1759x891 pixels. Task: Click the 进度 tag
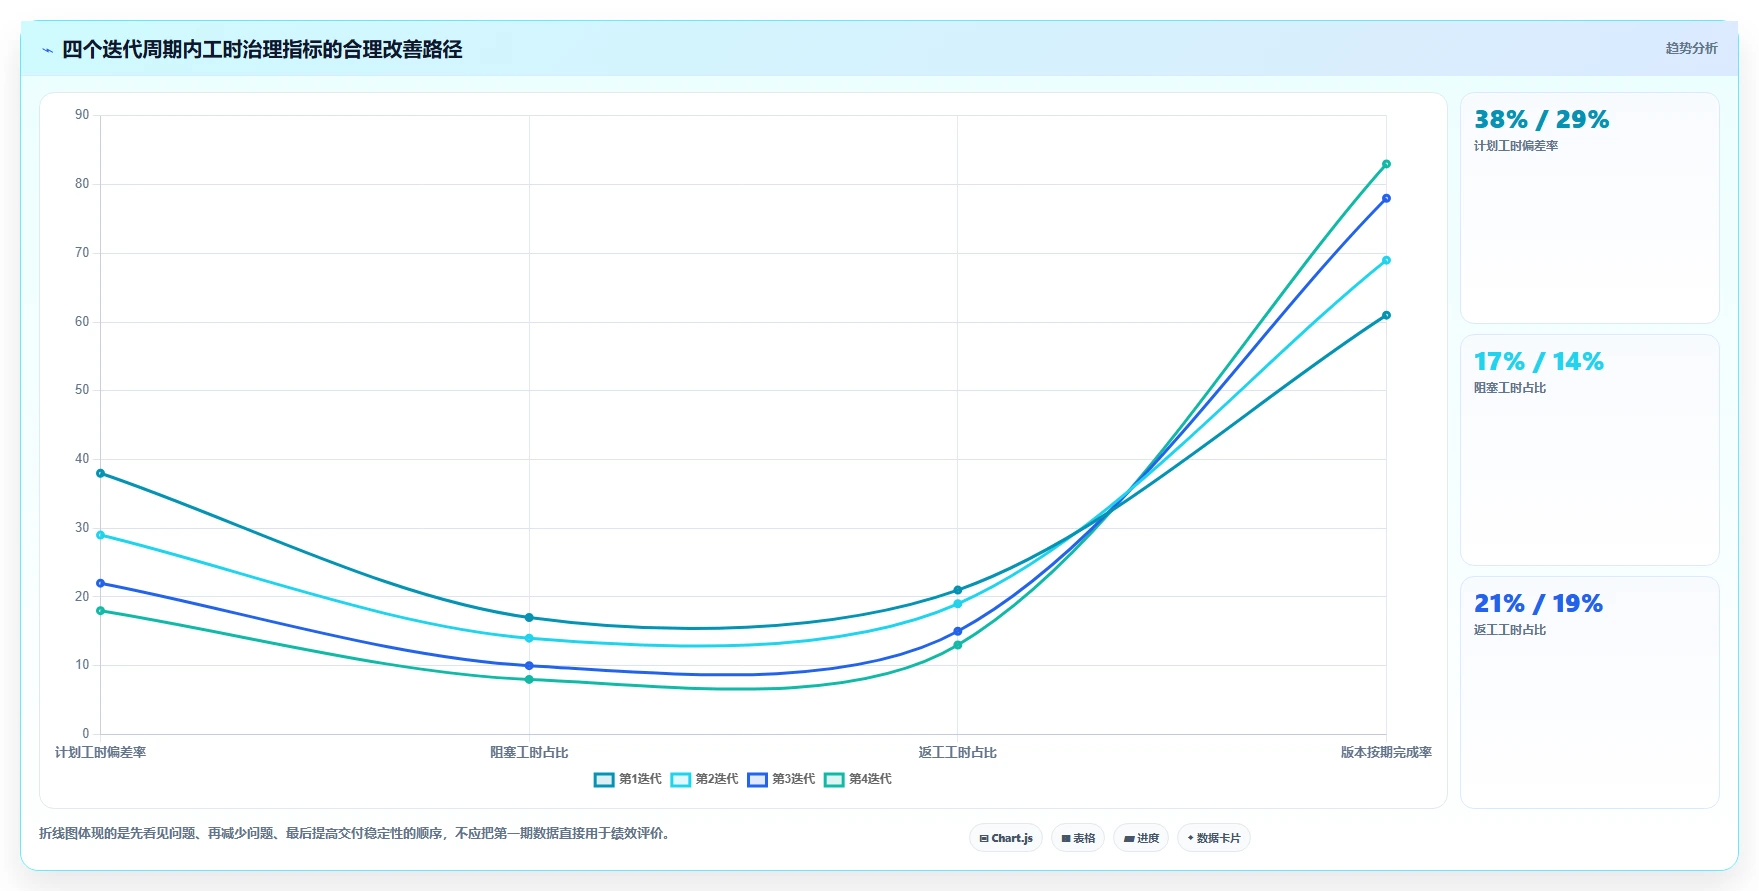click(x=1141, y=838)
